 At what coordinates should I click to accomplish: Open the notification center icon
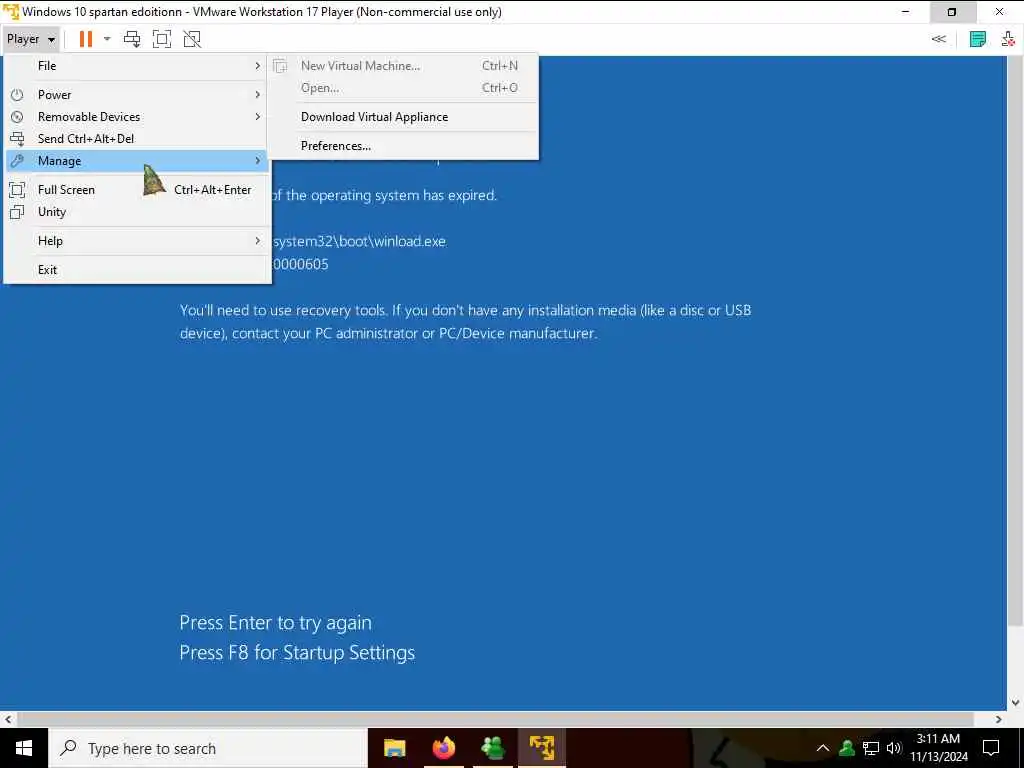tap(991, 748)
